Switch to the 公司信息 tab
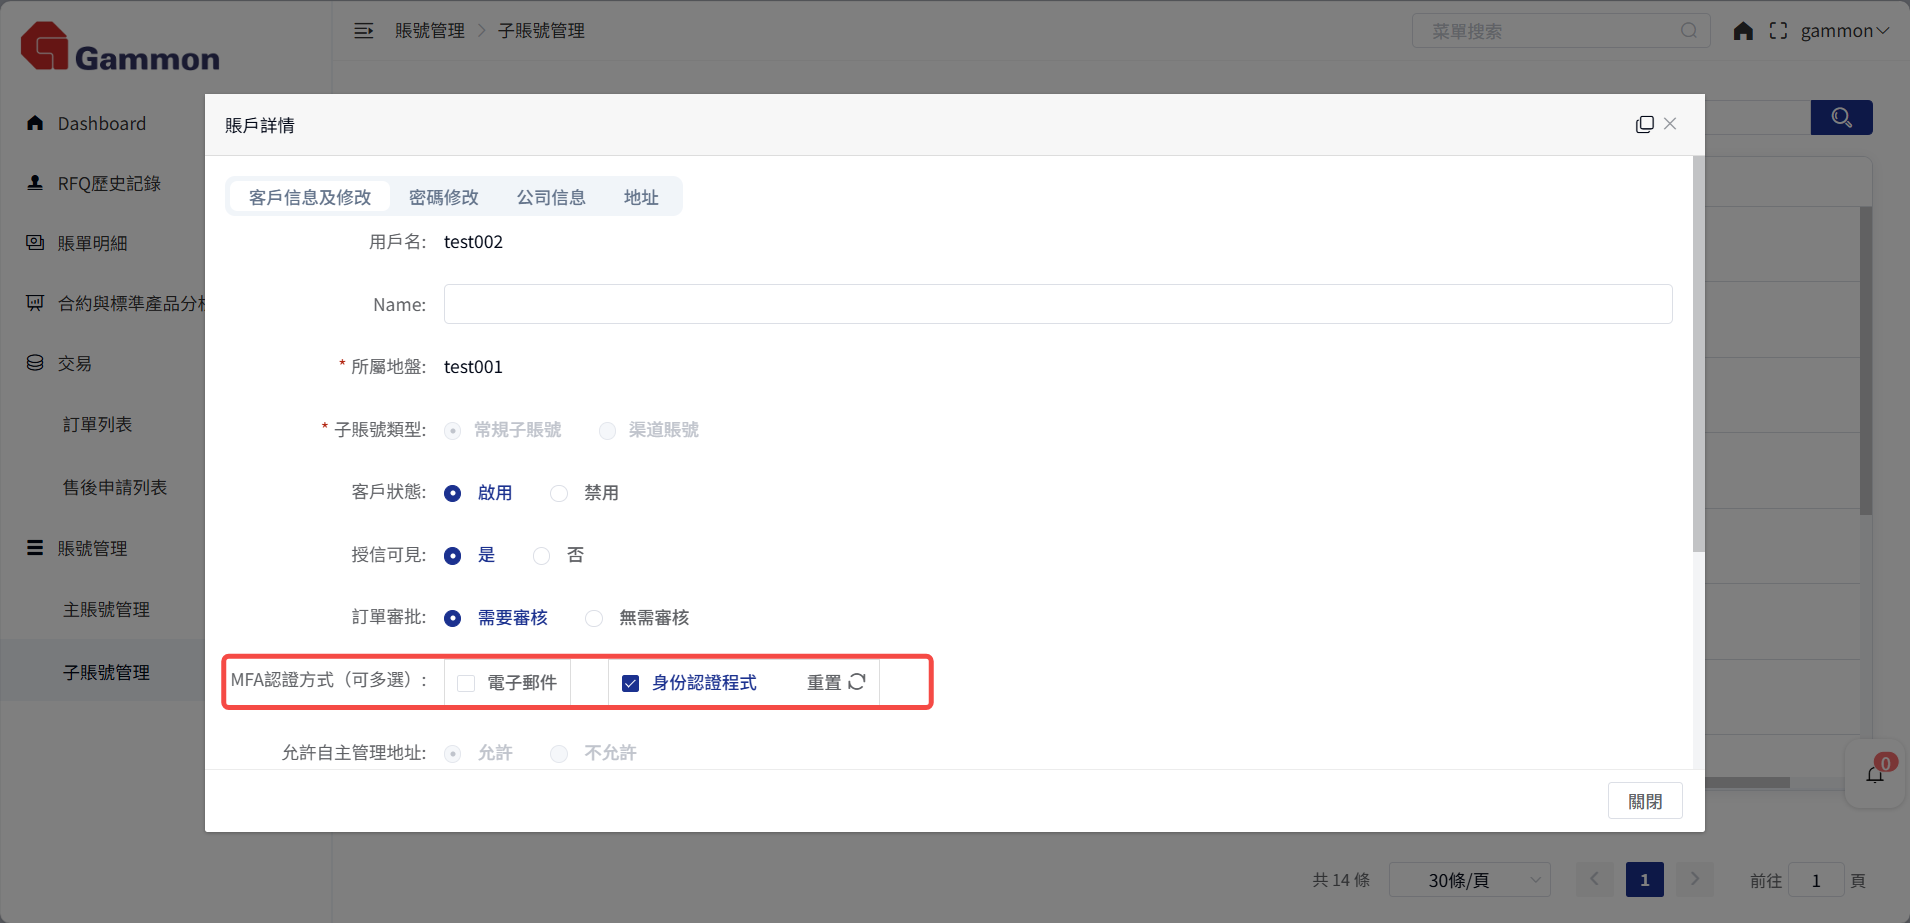Image resolution: width=1910 pixels, height=923 pixels. [551, 197]
